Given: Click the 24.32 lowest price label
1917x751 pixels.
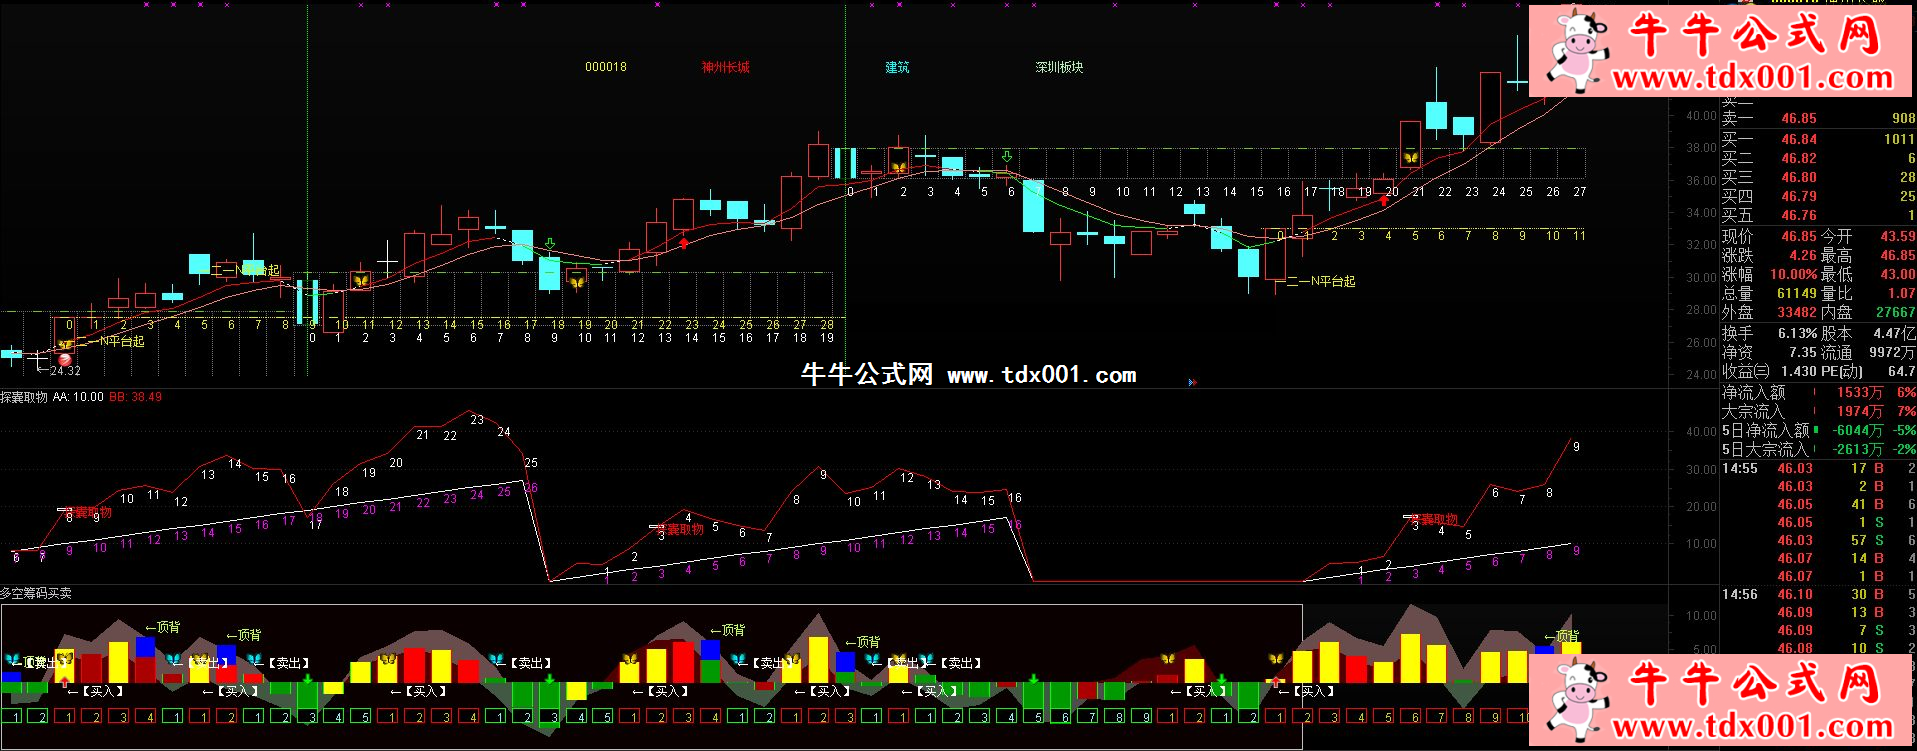Looking at the screenshot, I should 66,371.
